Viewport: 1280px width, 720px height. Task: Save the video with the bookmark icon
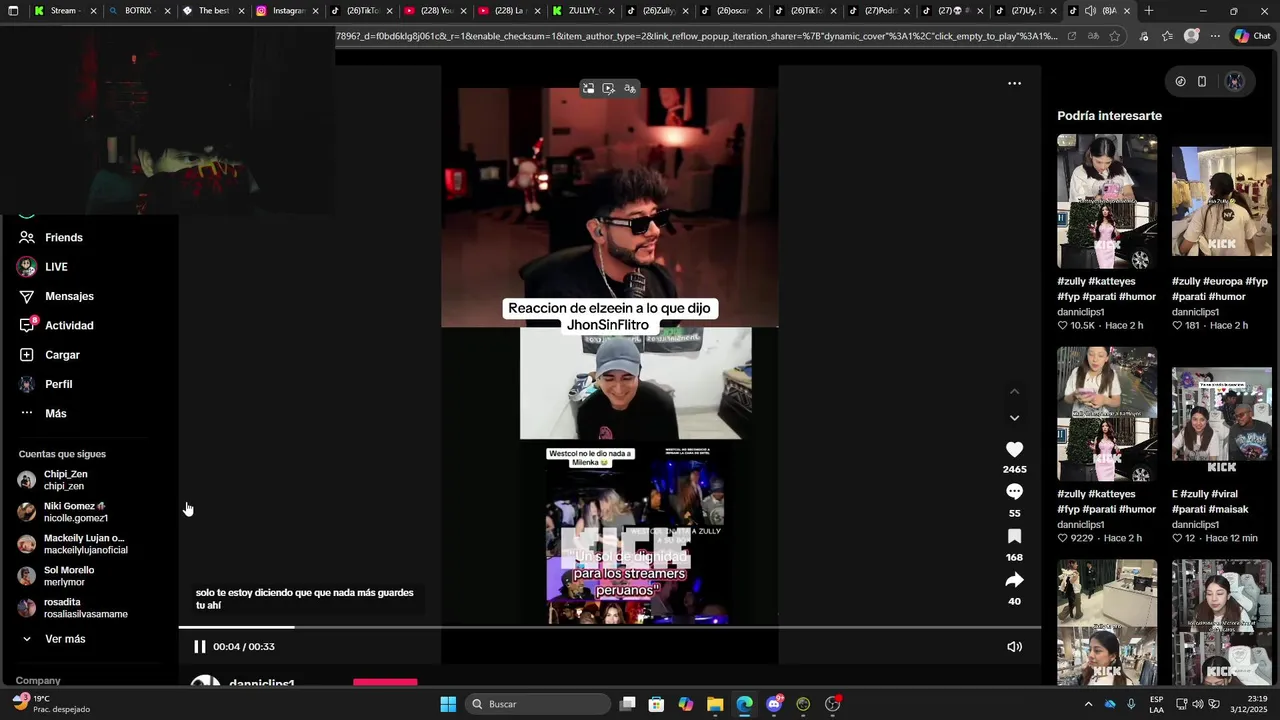(x=1014, y=537)
